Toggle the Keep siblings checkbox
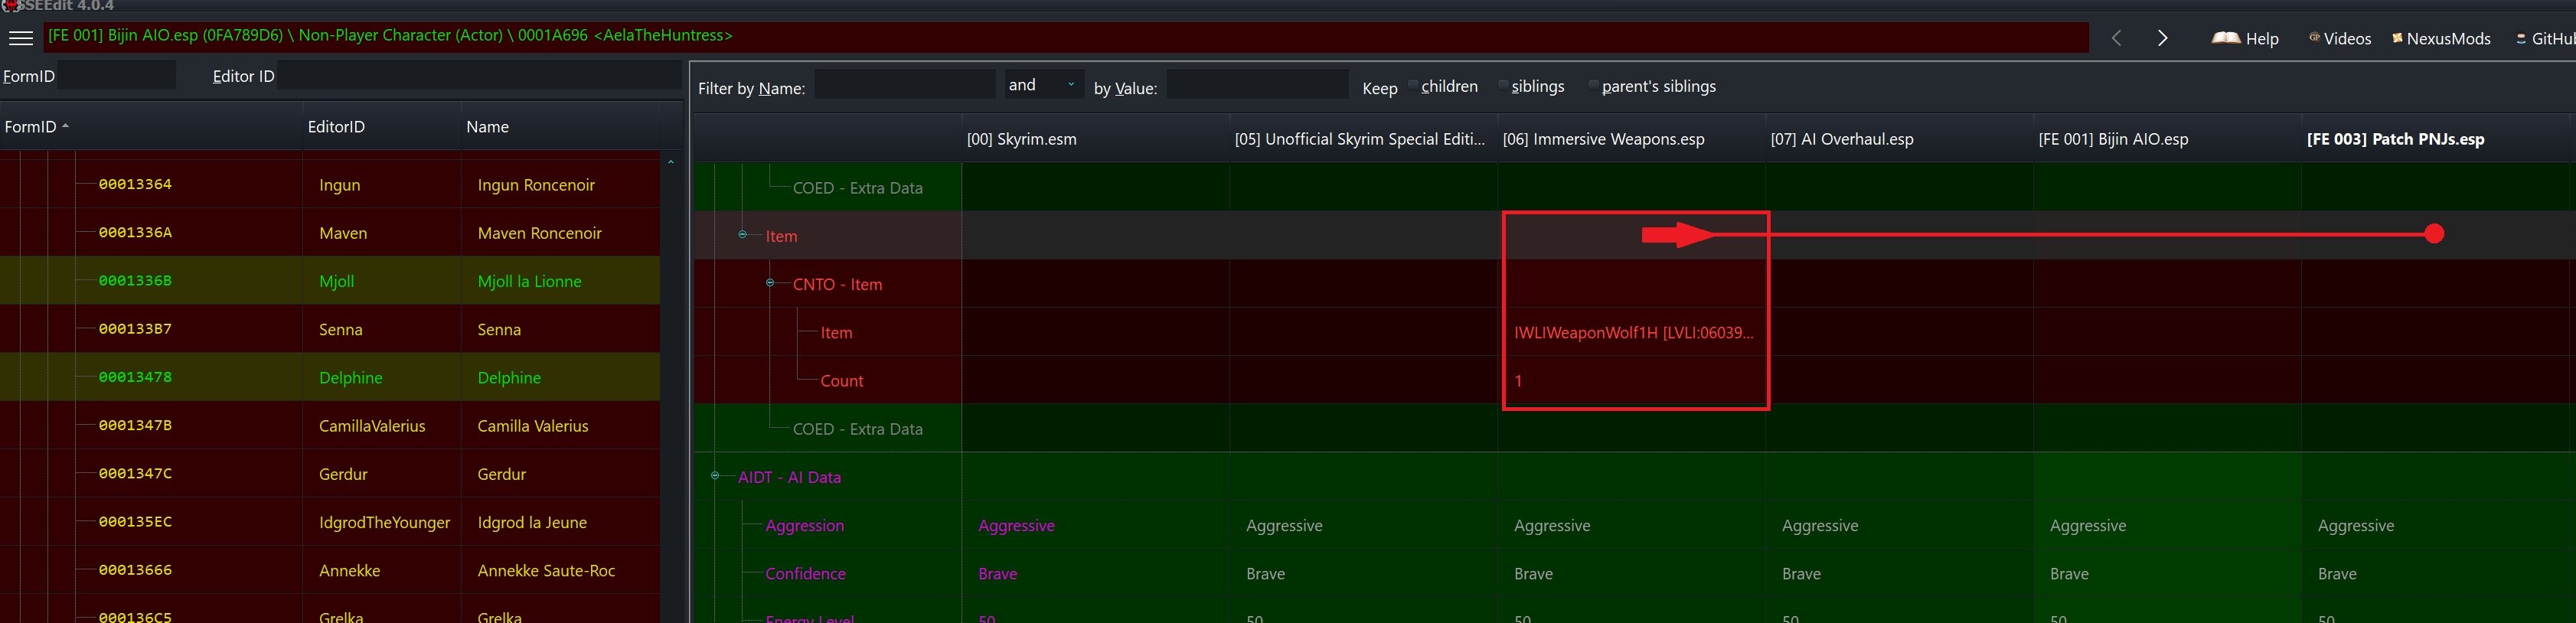The image size is (2576, 623). pyautogui.click(x=1503, y=85)
